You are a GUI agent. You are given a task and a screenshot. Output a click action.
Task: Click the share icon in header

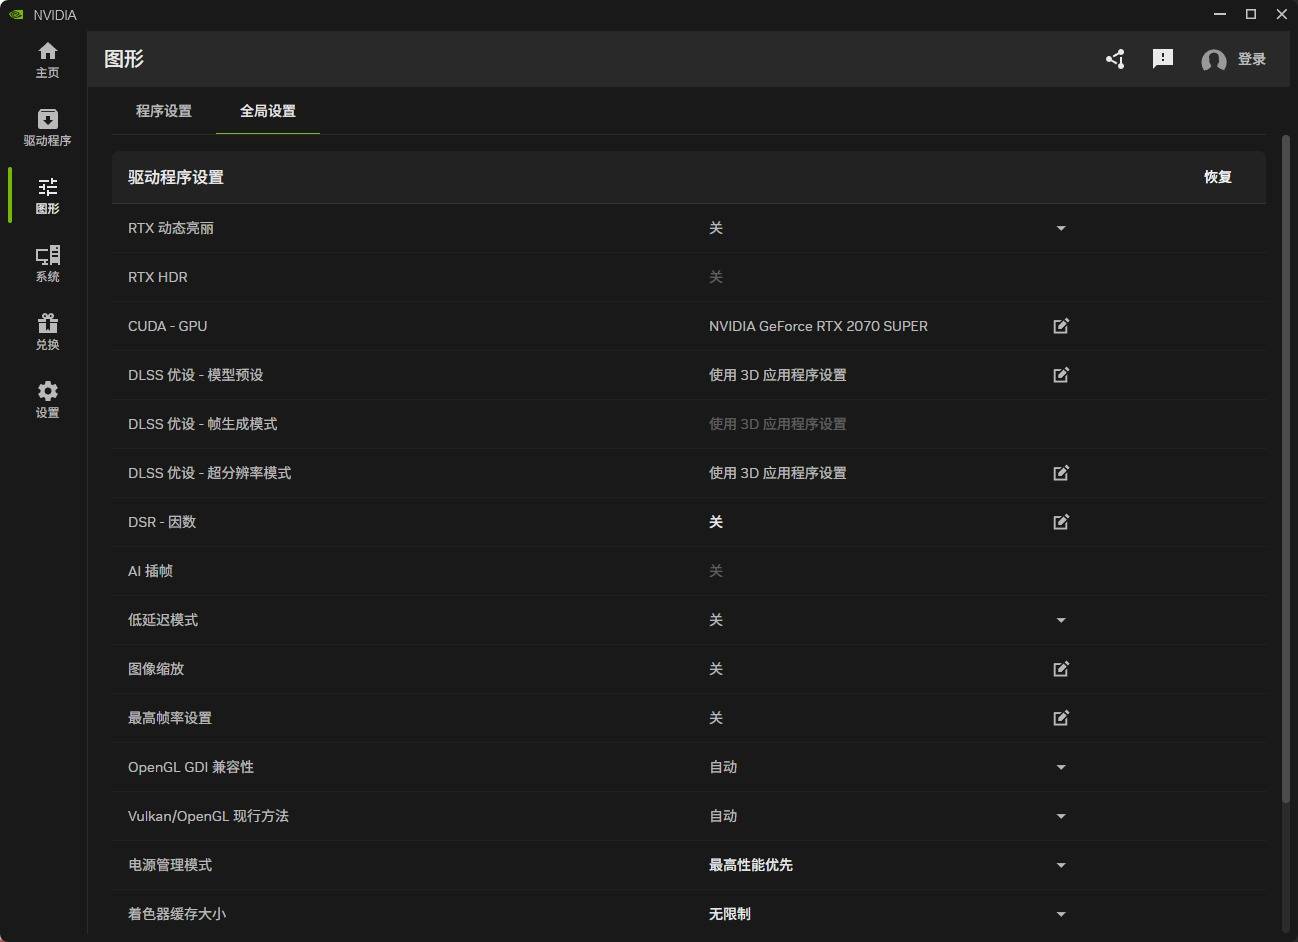pos(1115,59)
